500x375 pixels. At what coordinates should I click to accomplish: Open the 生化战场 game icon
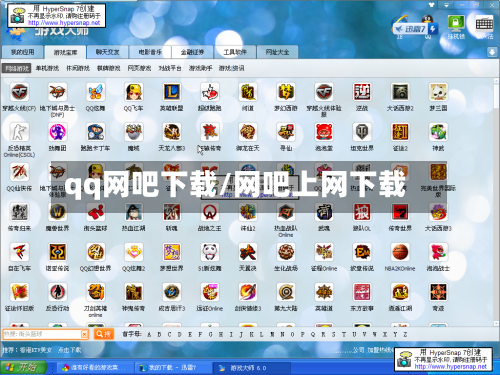(x=286, y=252)
